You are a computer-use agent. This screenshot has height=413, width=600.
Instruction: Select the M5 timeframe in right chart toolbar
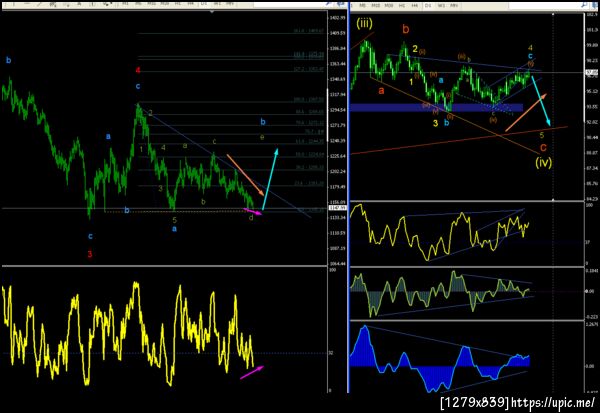coord(362,5)
